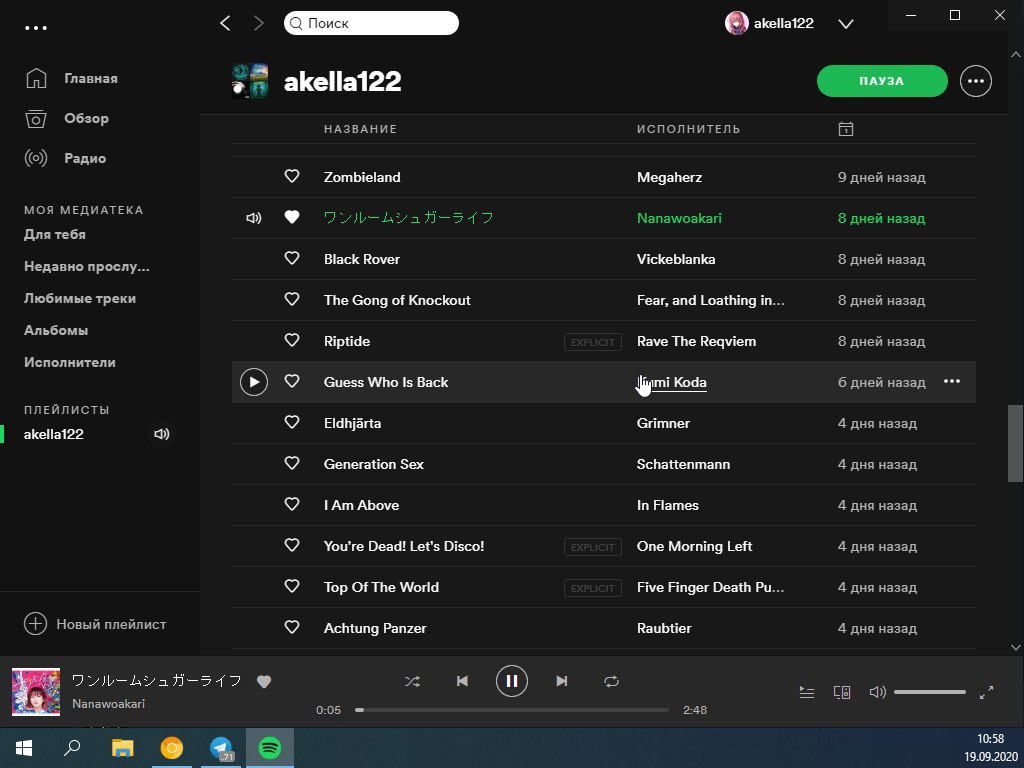Screen dimensions: 1024x768
Task: Seek within the track progress bar
Action: (x=512, y=710)
